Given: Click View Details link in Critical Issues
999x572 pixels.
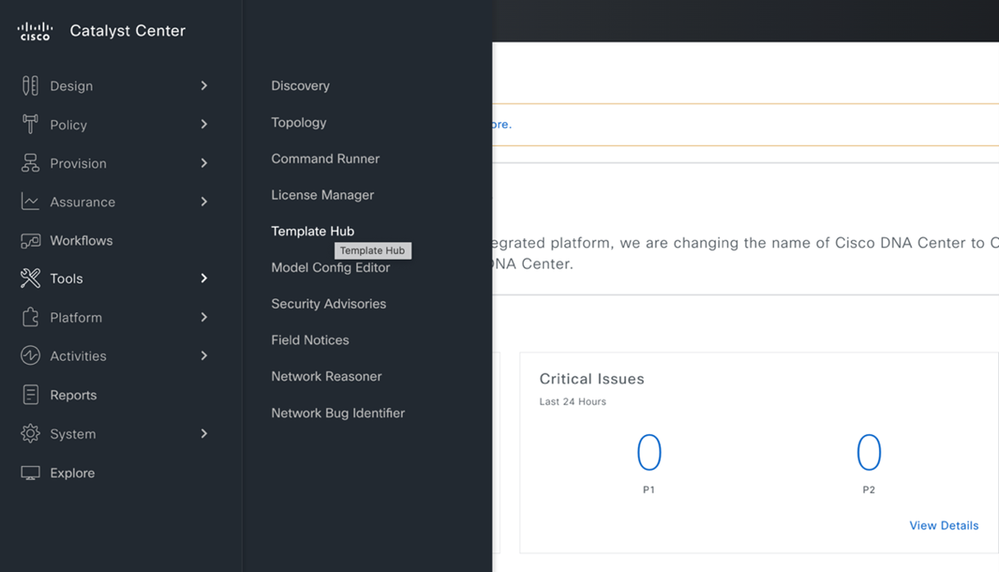Looking at the screenshot, I should tap(944, 526).
